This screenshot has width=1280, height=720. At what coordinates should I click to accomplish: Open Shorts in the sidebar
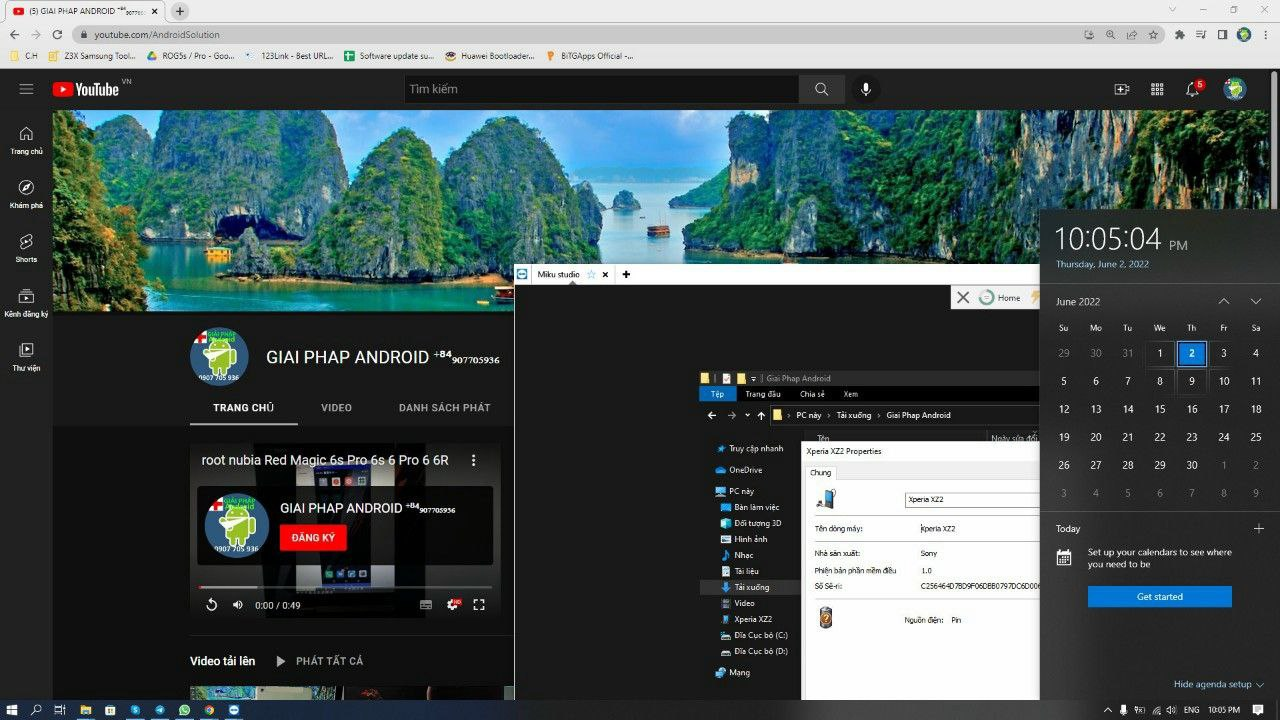coord(26,248)
